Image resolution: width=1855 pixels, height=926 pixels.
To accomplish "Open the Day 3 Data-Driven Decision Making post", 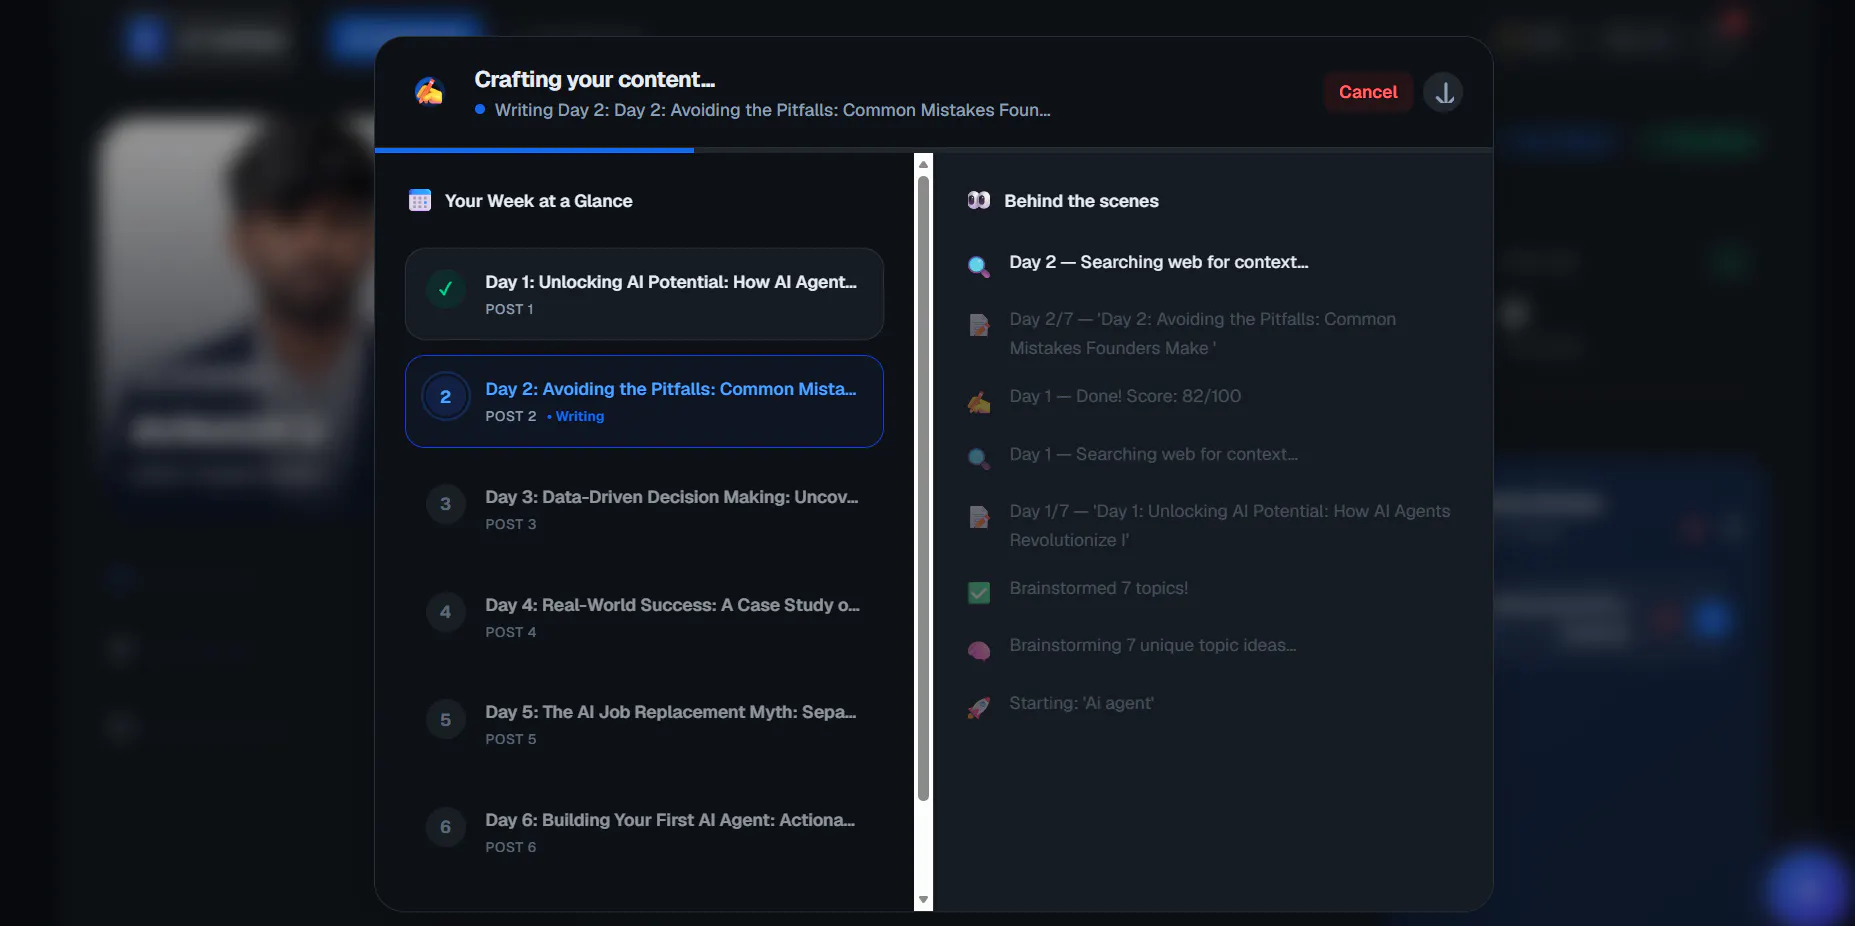I will (644, 509).
